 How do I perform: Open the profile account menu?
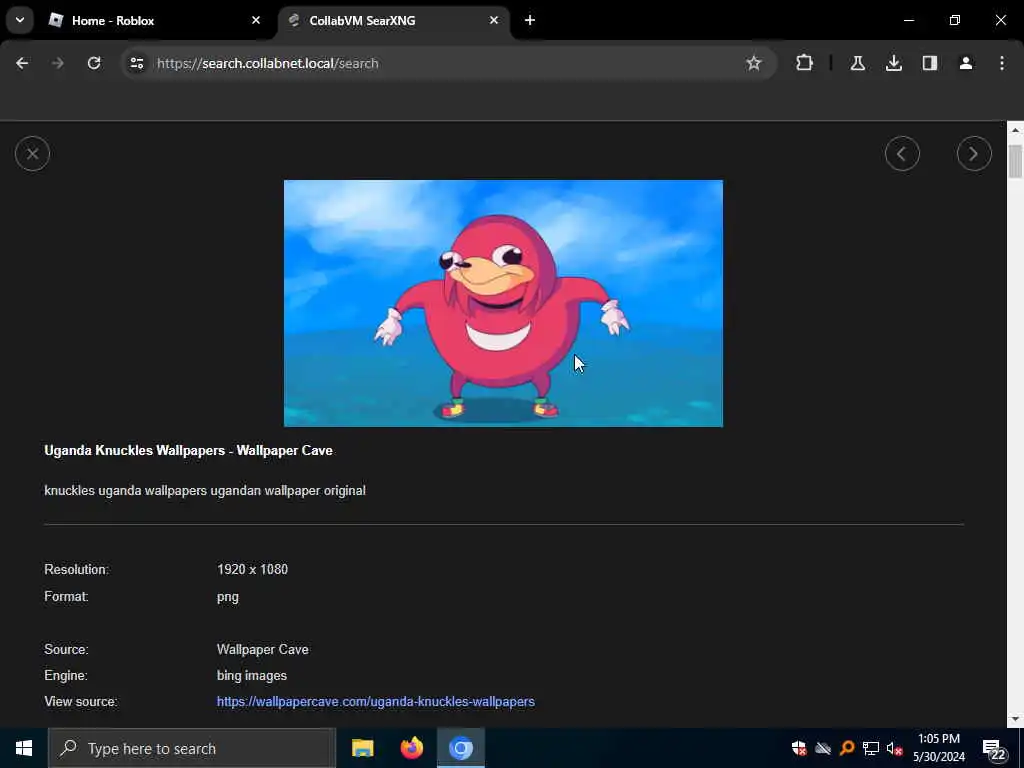(965, 63)
